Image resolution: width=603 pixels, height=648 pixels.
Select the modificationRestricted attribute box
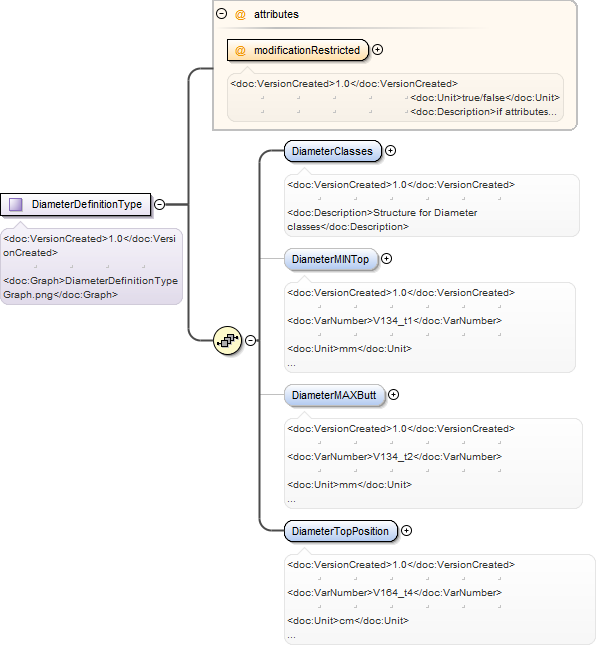pos(298,50)
